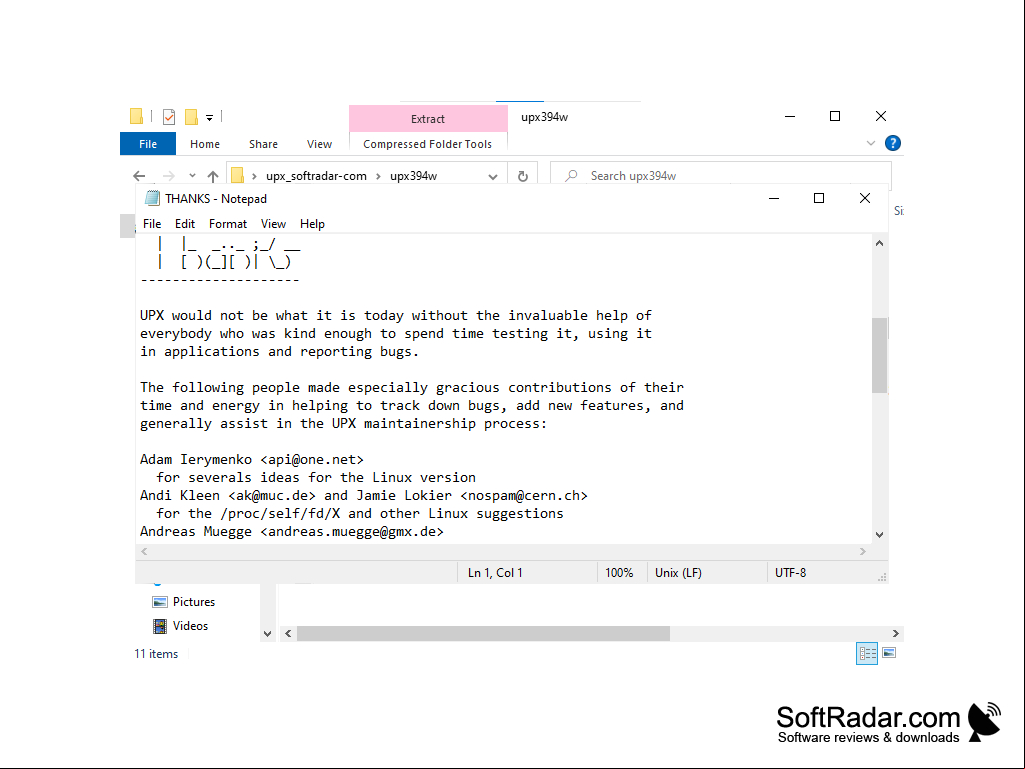Image resolution: width=1025 pixels, height=769 pixels.
Task: Open the File tab in Explorer ribbon
Action: (x=148, y=144)
